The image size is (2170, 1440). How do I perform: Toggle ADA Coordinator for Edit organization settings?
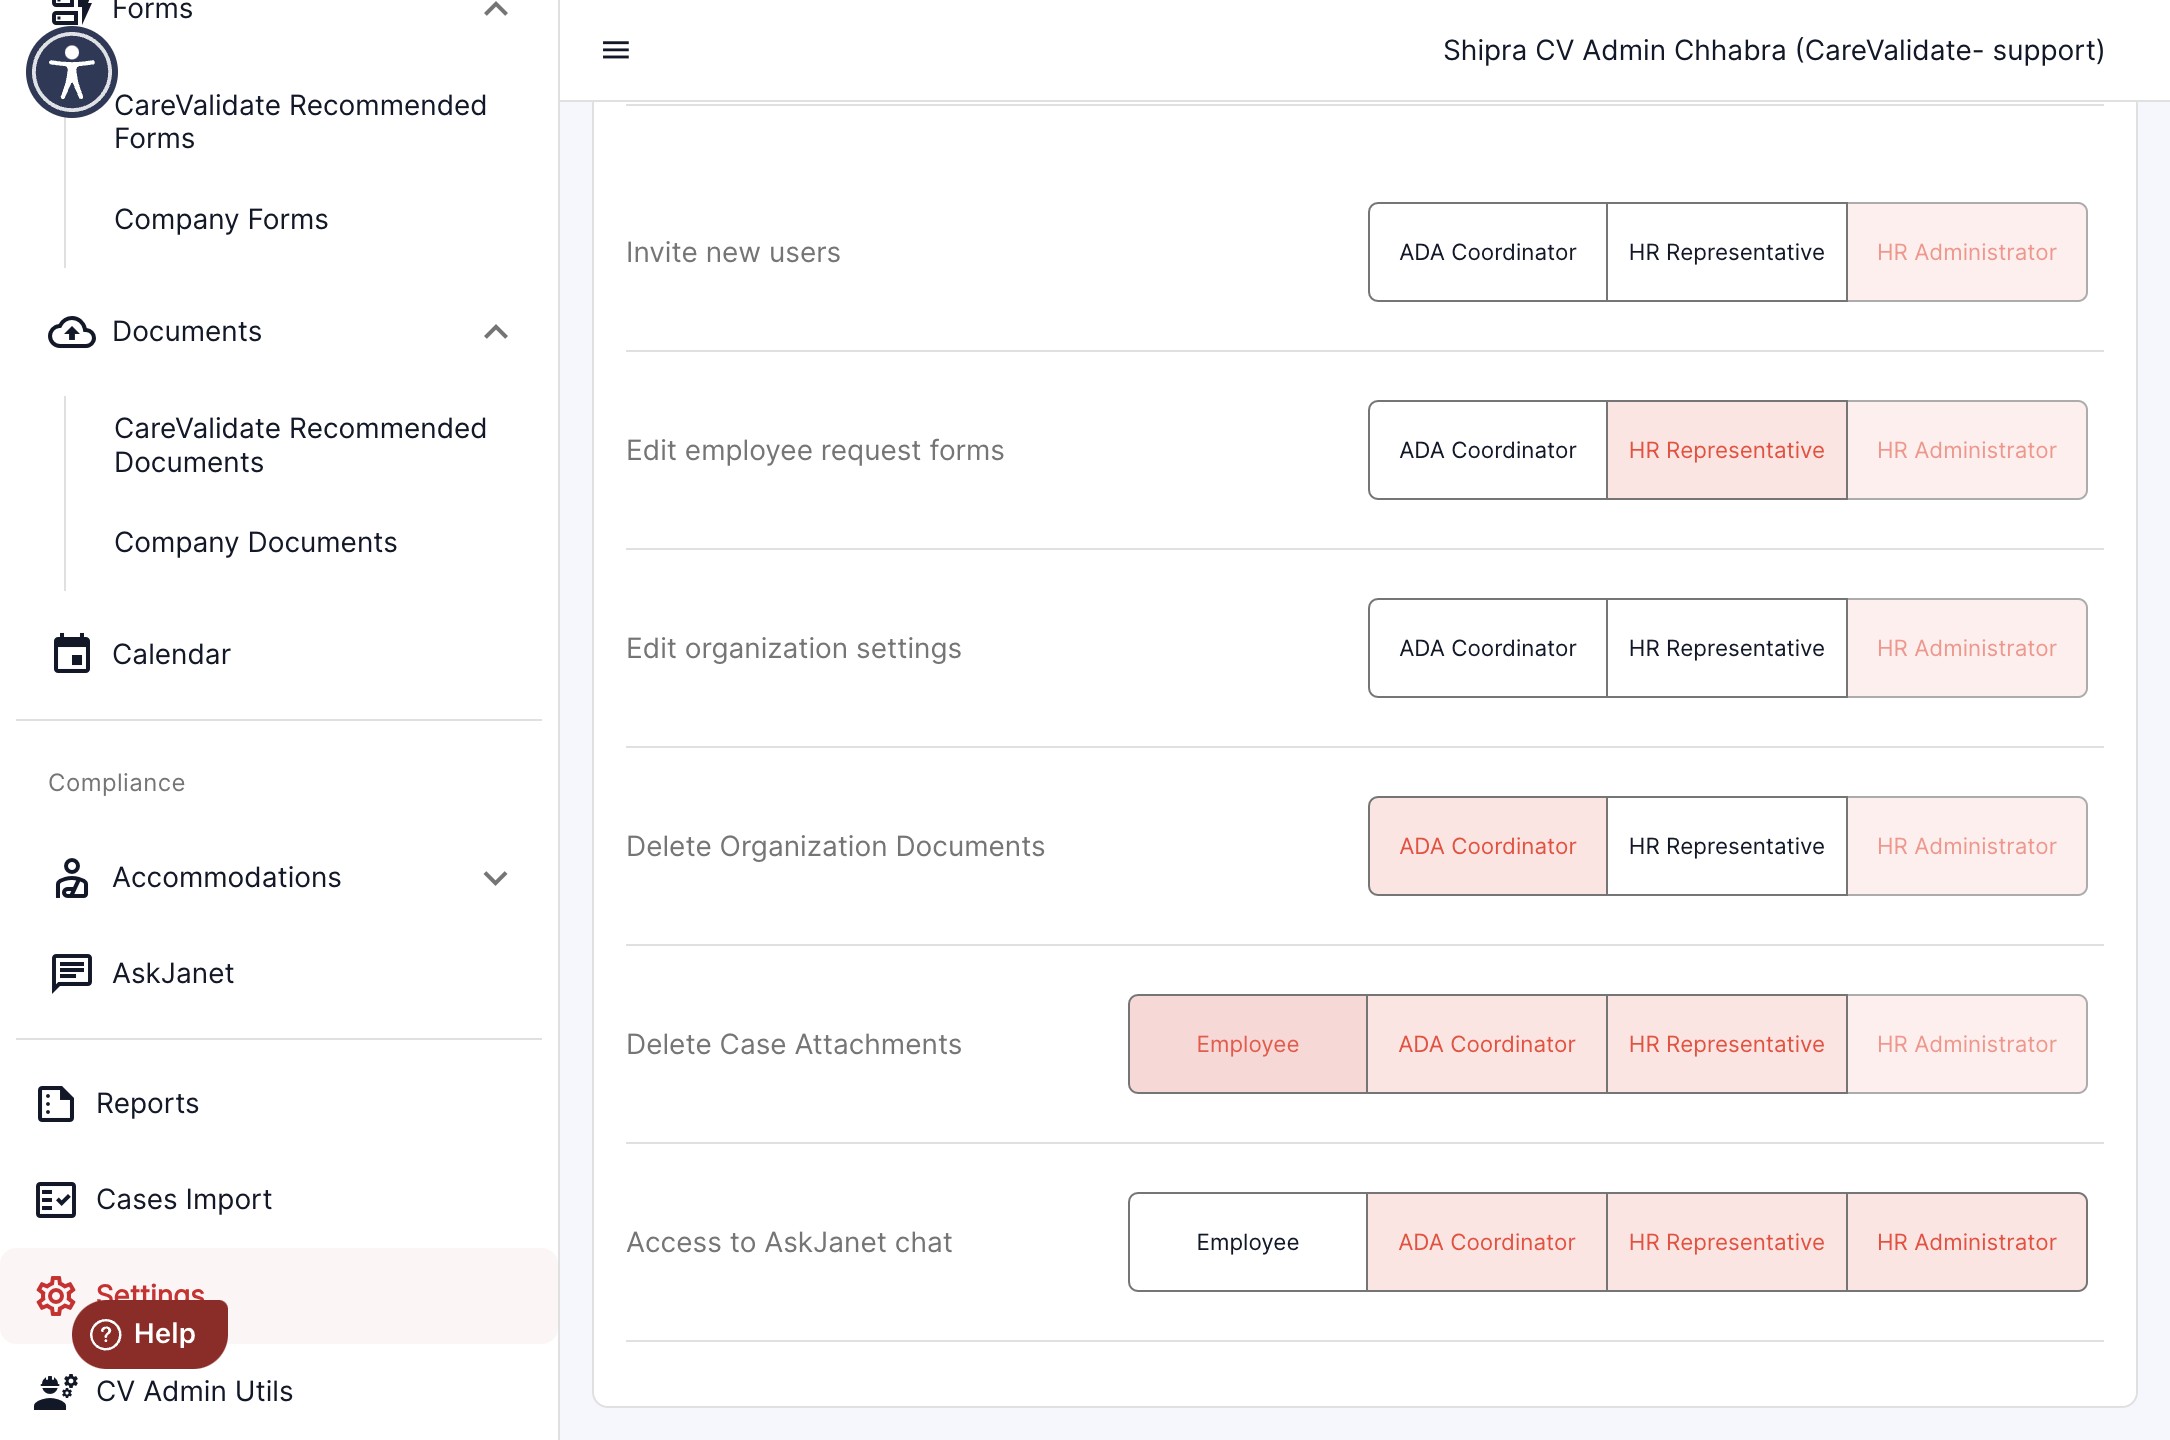1488,648
